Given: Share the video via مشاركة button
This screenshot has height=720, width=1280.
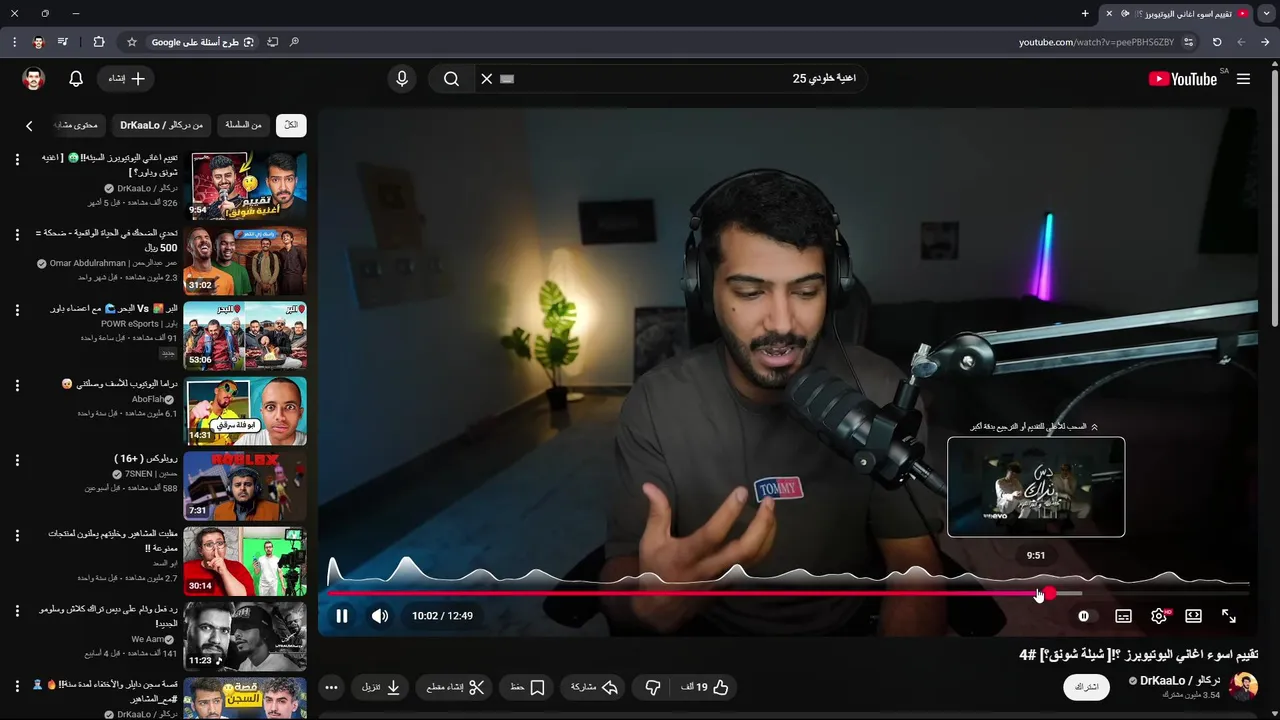Looking at the screenshot, I should click(x=595, y=688).
